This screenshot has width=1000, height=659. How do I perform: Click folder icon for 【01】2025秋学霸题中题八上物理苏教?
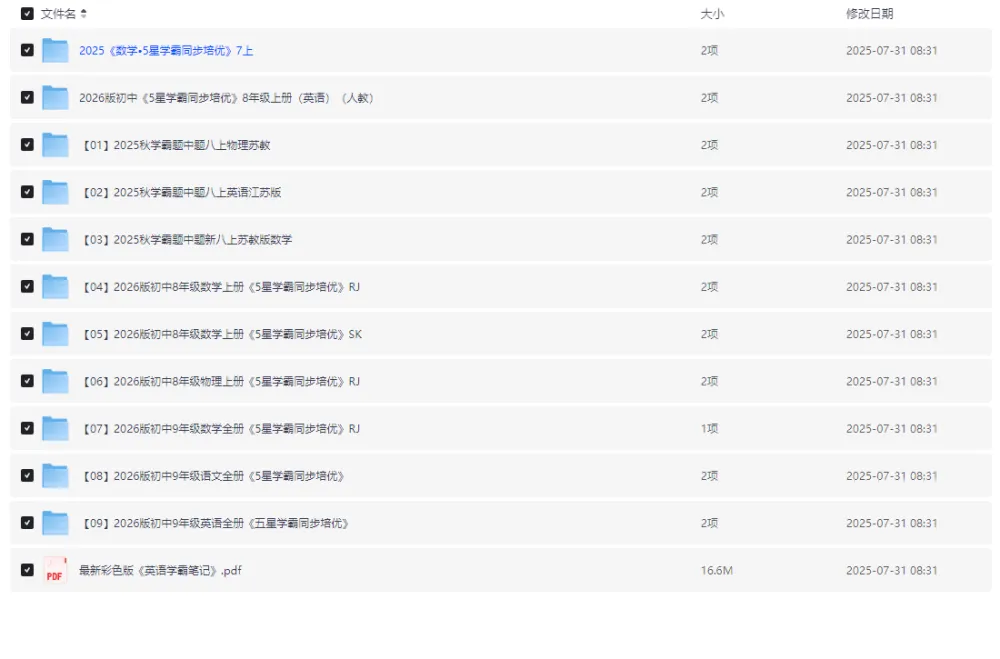(55, 145)
